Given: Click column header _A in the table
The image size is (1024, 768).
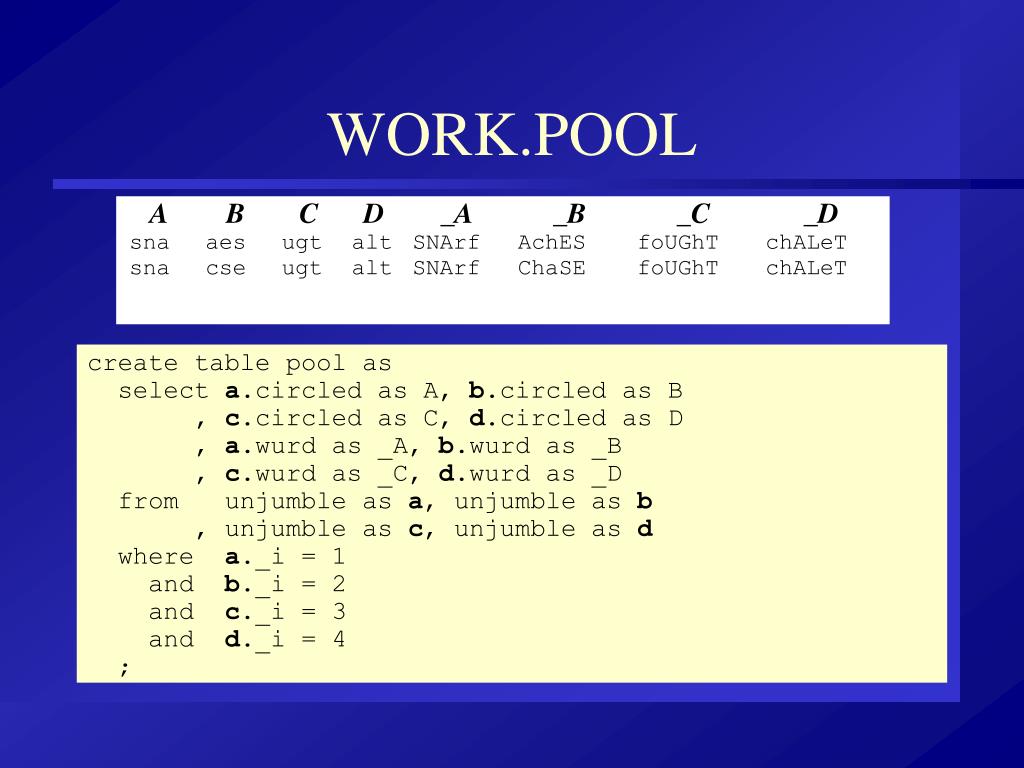Looking at the screenshot, I should [456, 214].
